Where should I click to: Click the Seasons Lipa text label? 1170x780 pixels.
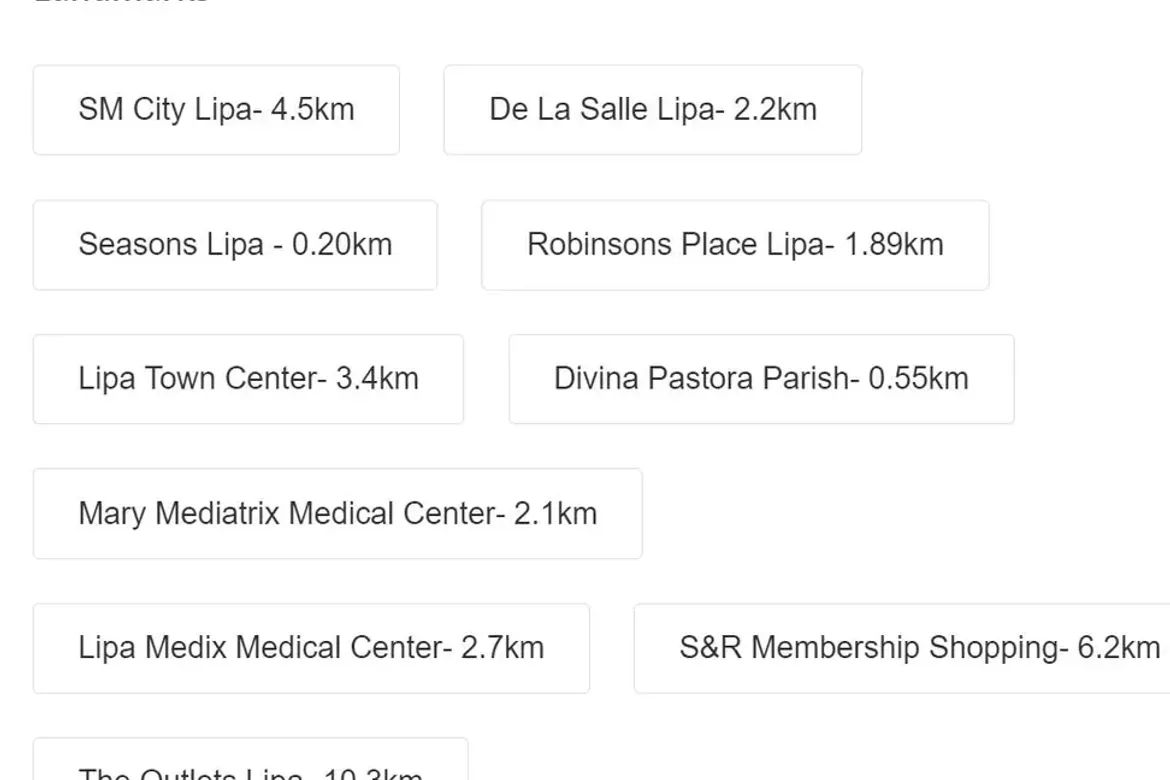click(x=172, y=245)
